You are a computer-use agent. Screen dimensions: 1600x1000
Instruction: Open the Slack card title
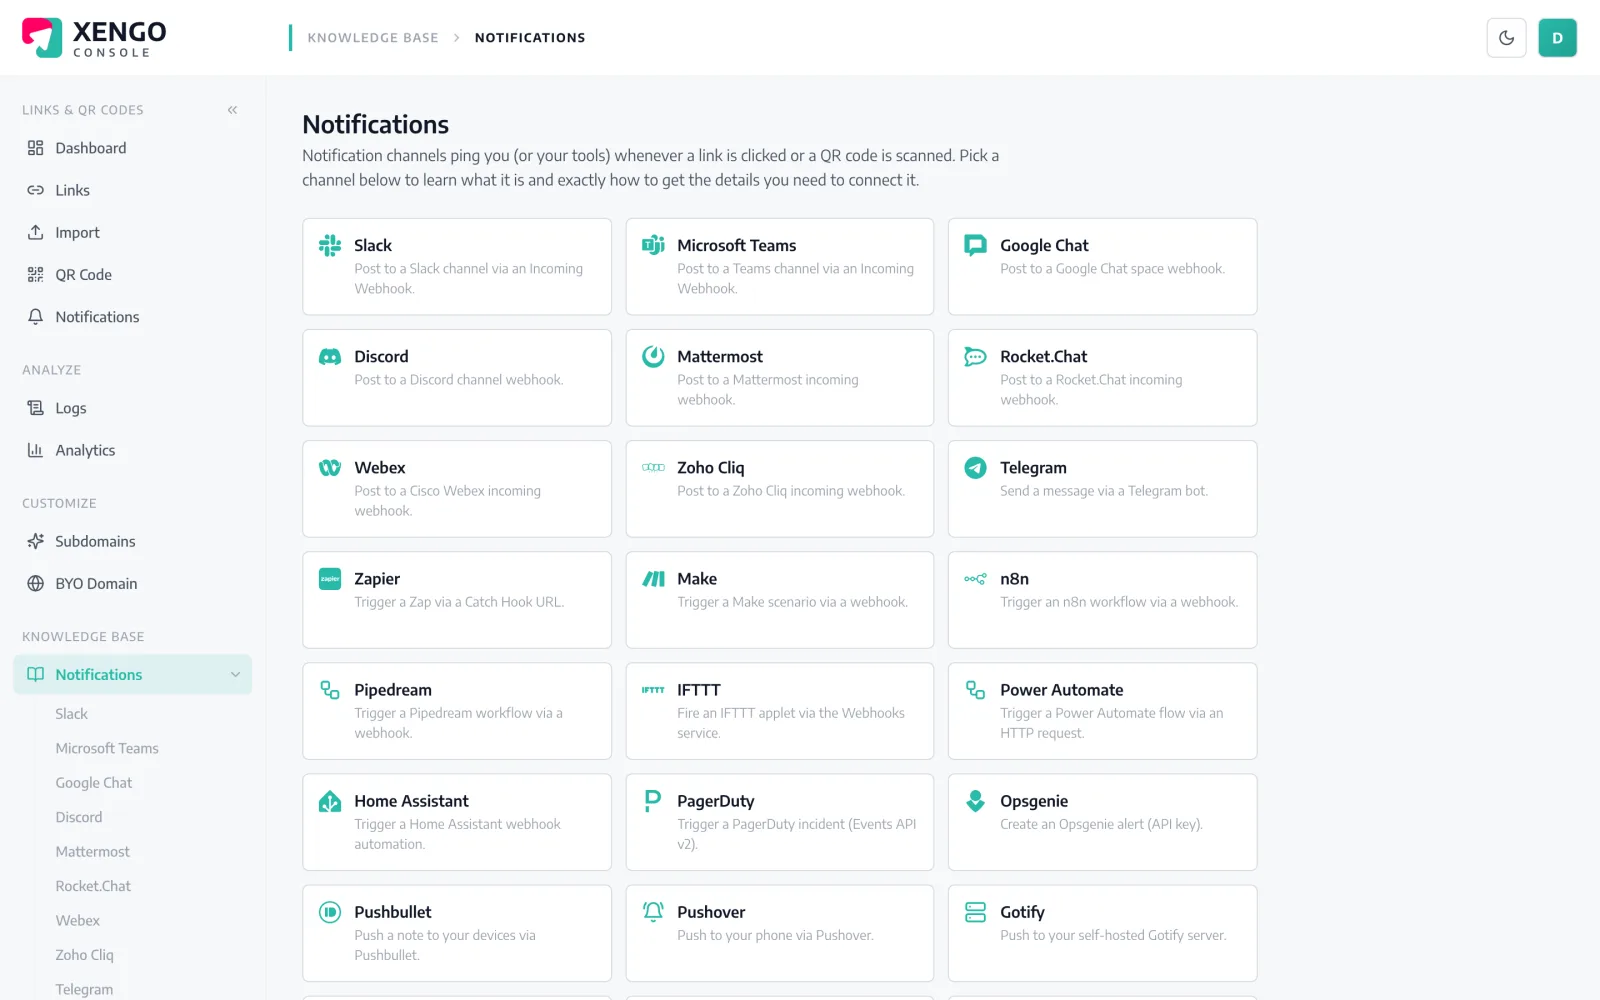pyautogui.click(x=373, y=245)
